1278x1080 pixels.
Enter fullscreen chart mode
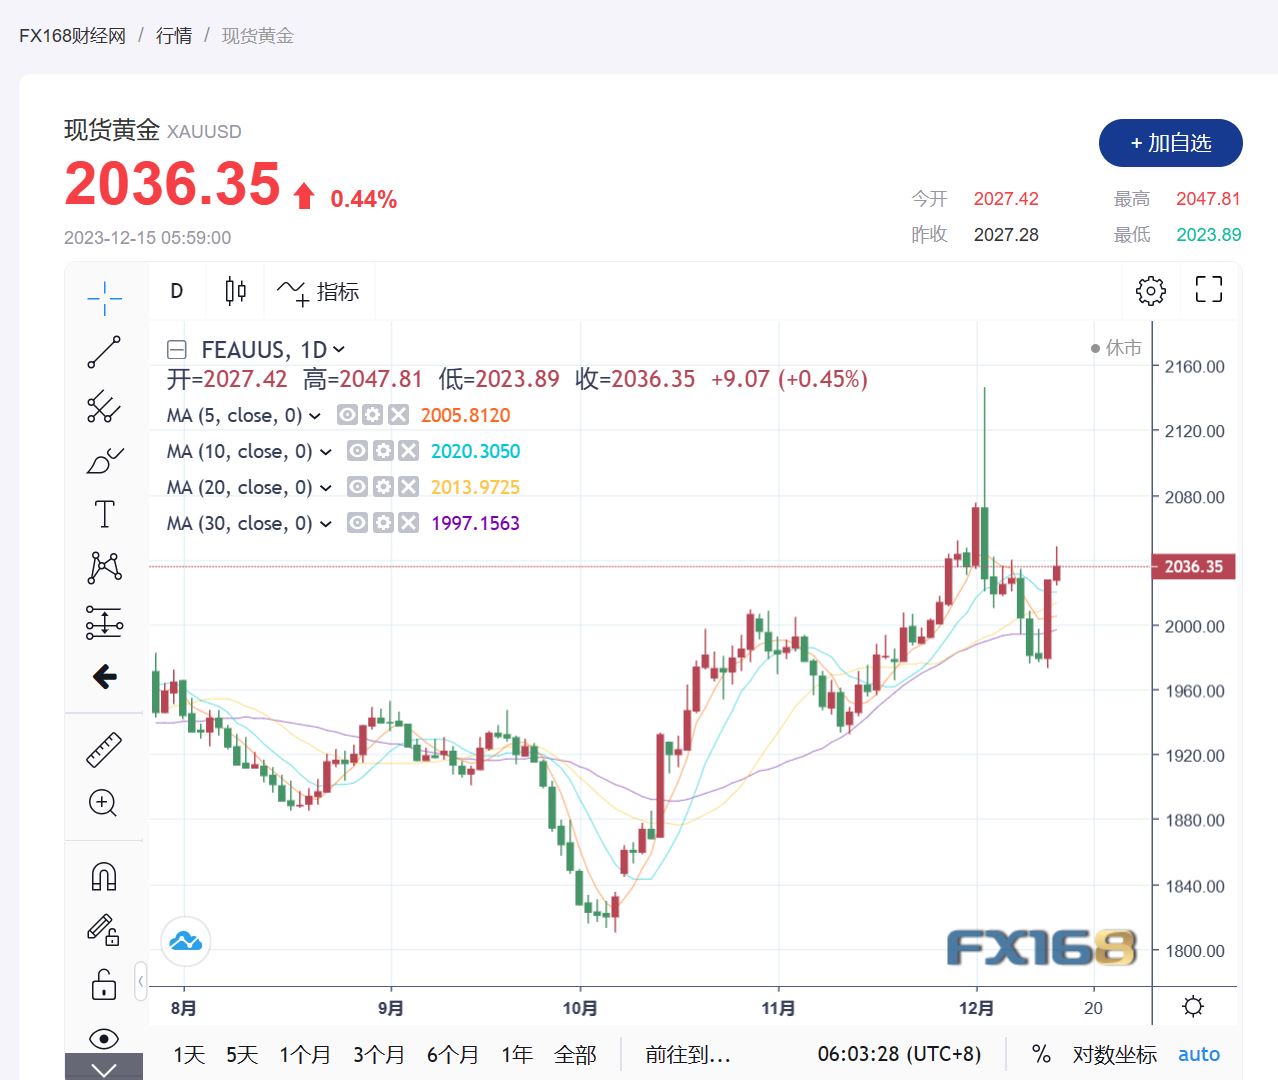point(1209,290)
